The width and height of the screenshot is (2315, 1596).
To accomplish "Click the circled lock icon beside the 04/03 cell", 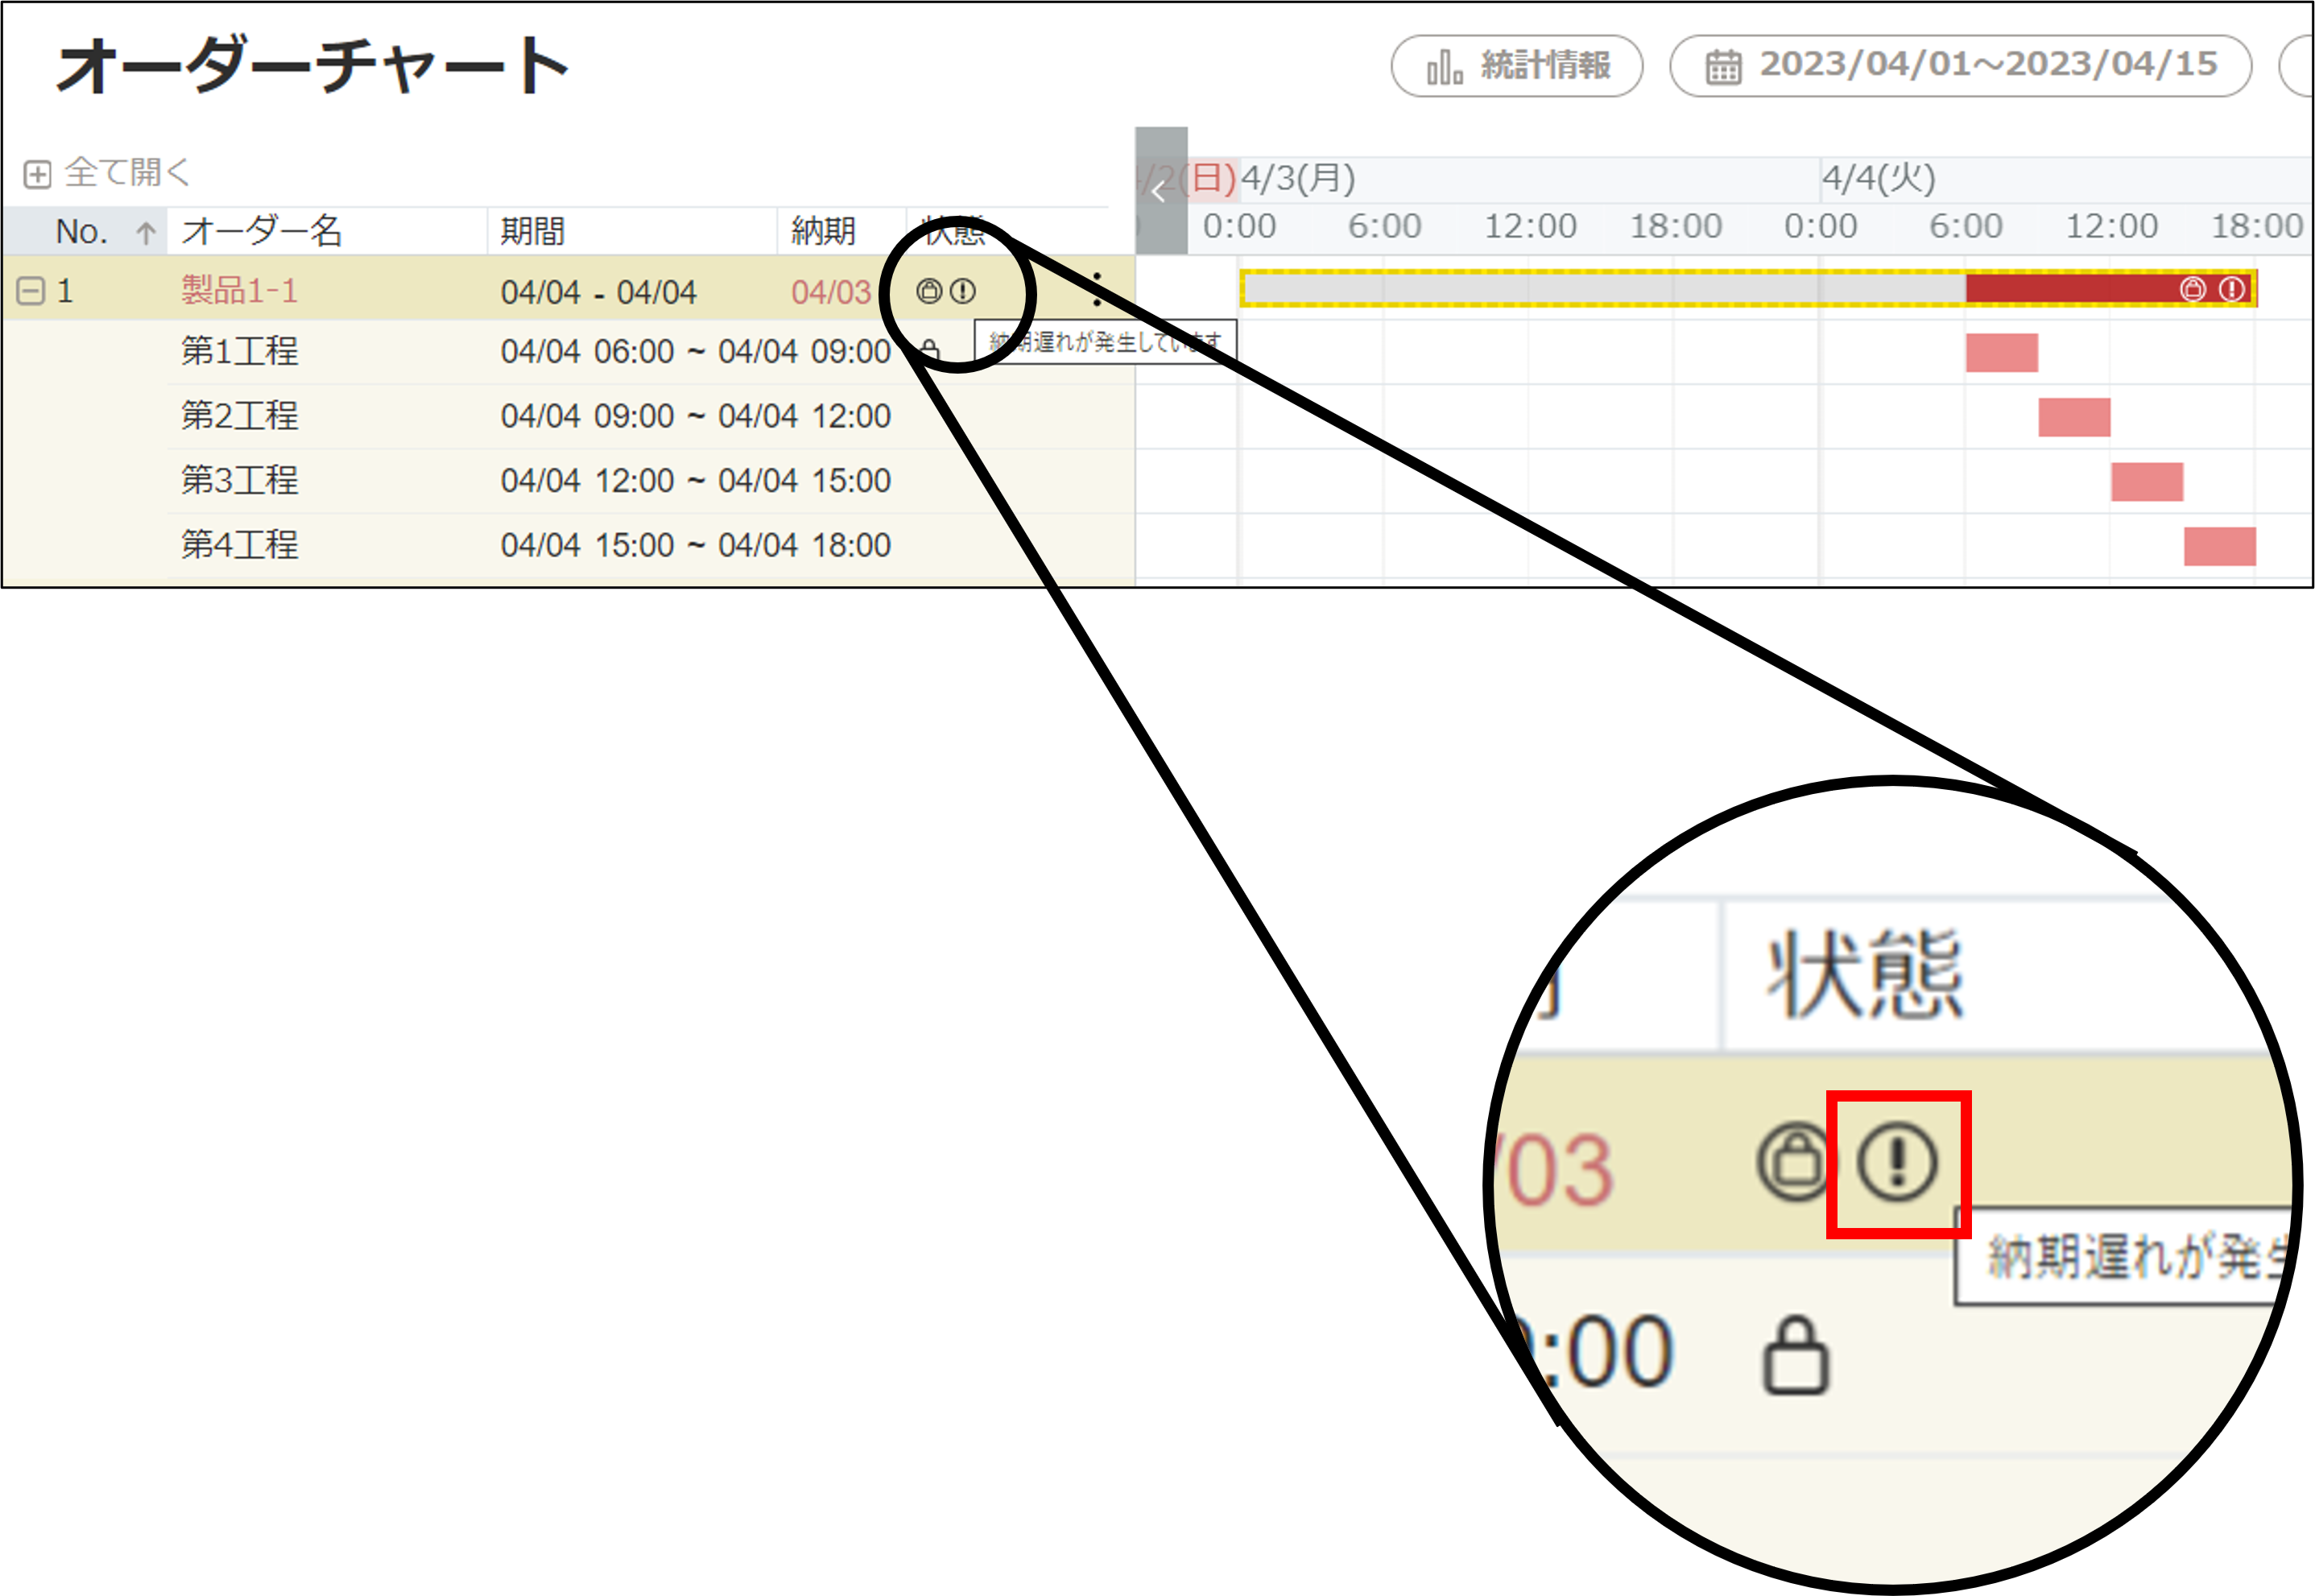I will (929, 291).
